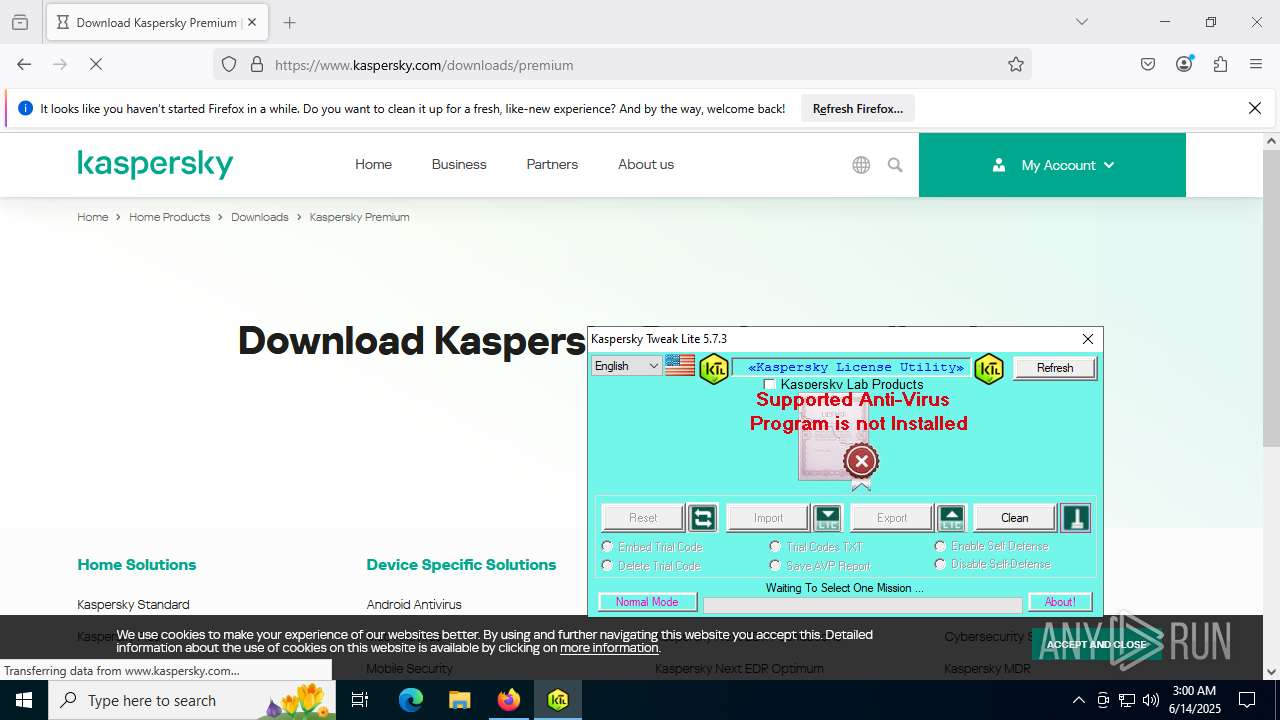Screen dimensions: 1280x720
Task: Click the Kaspersky Standard link
Action: (133, 604)
